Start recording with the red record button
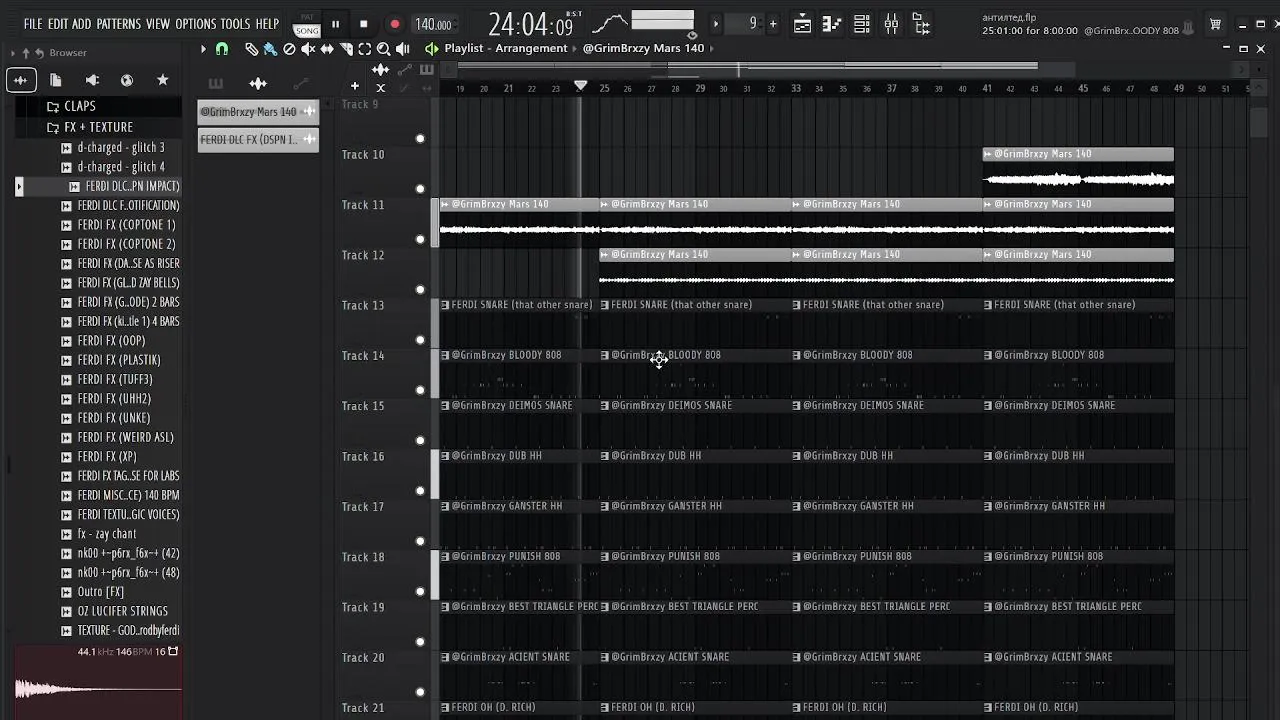 395,24
